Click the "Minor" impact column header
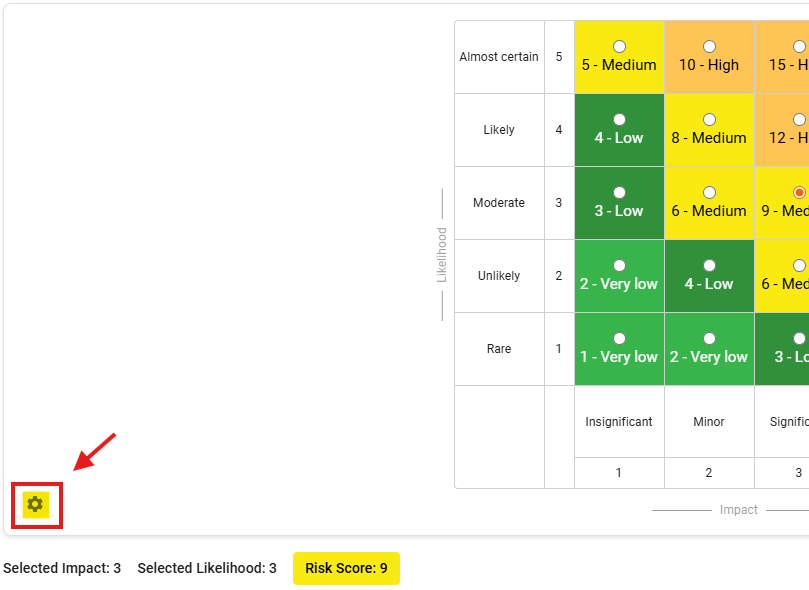Viewport: 809px width, 590px height. coord(709,422)
